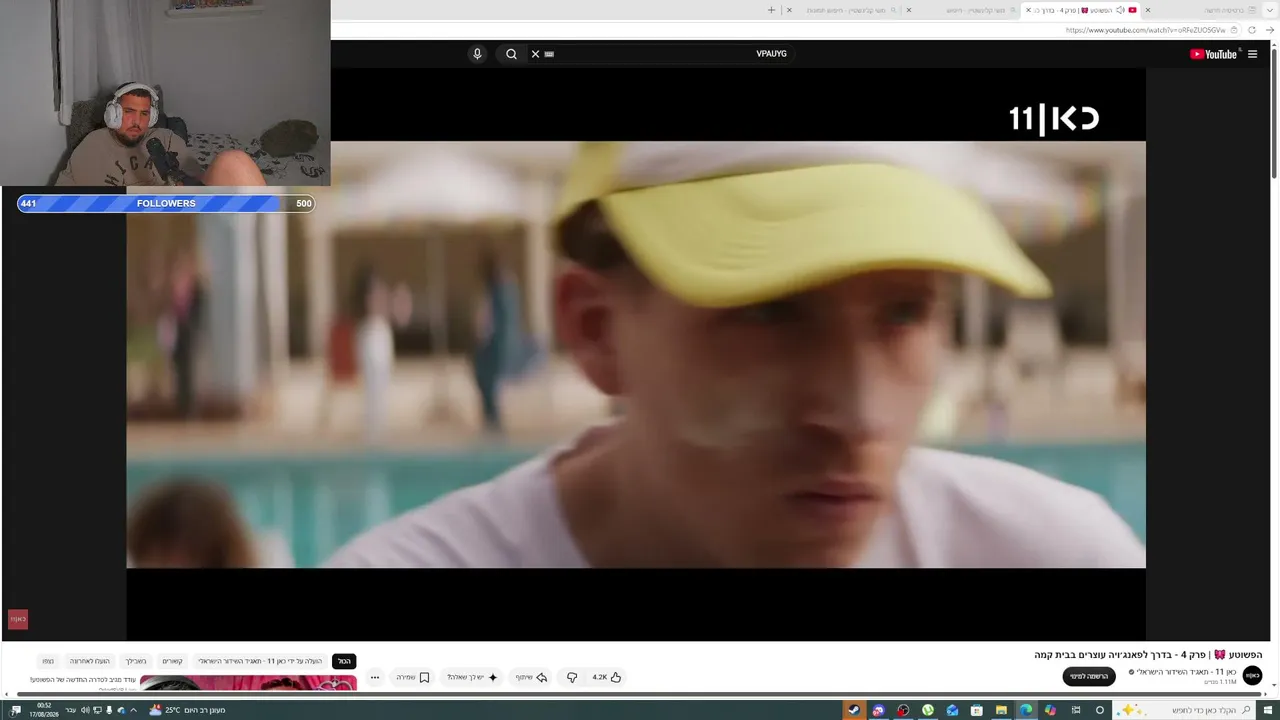
Task: Like the video with 4.2K thumbs up
Action: (x=607, y=677)
